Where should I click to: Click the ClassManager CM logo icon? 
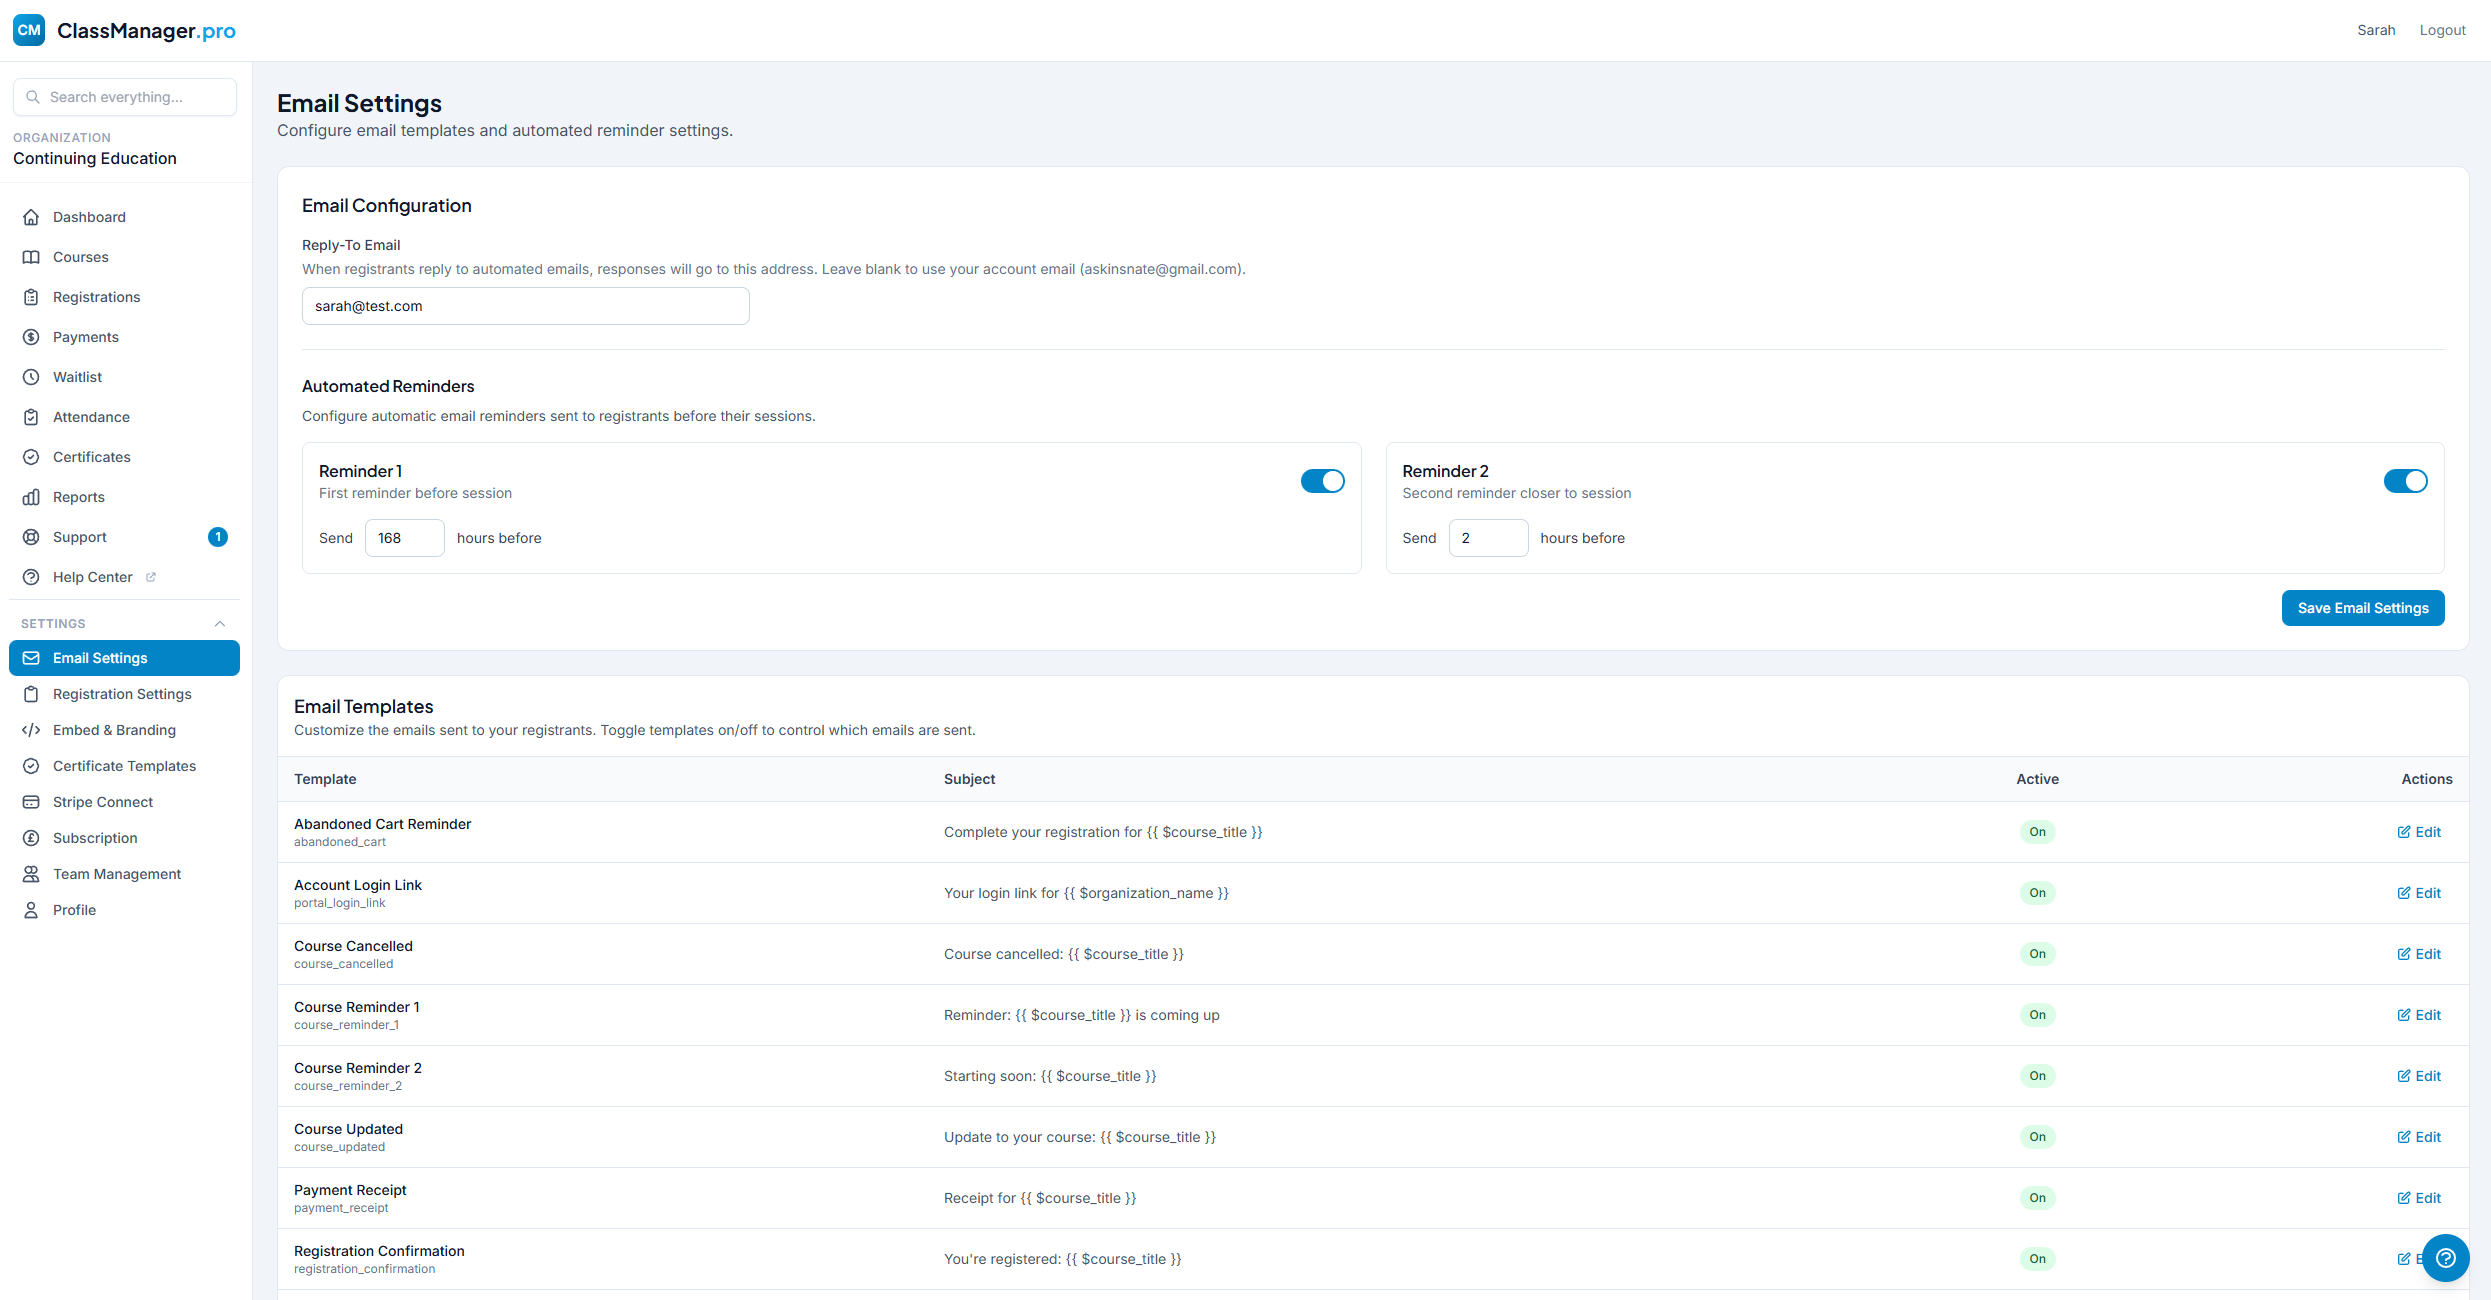click(29, 30)
